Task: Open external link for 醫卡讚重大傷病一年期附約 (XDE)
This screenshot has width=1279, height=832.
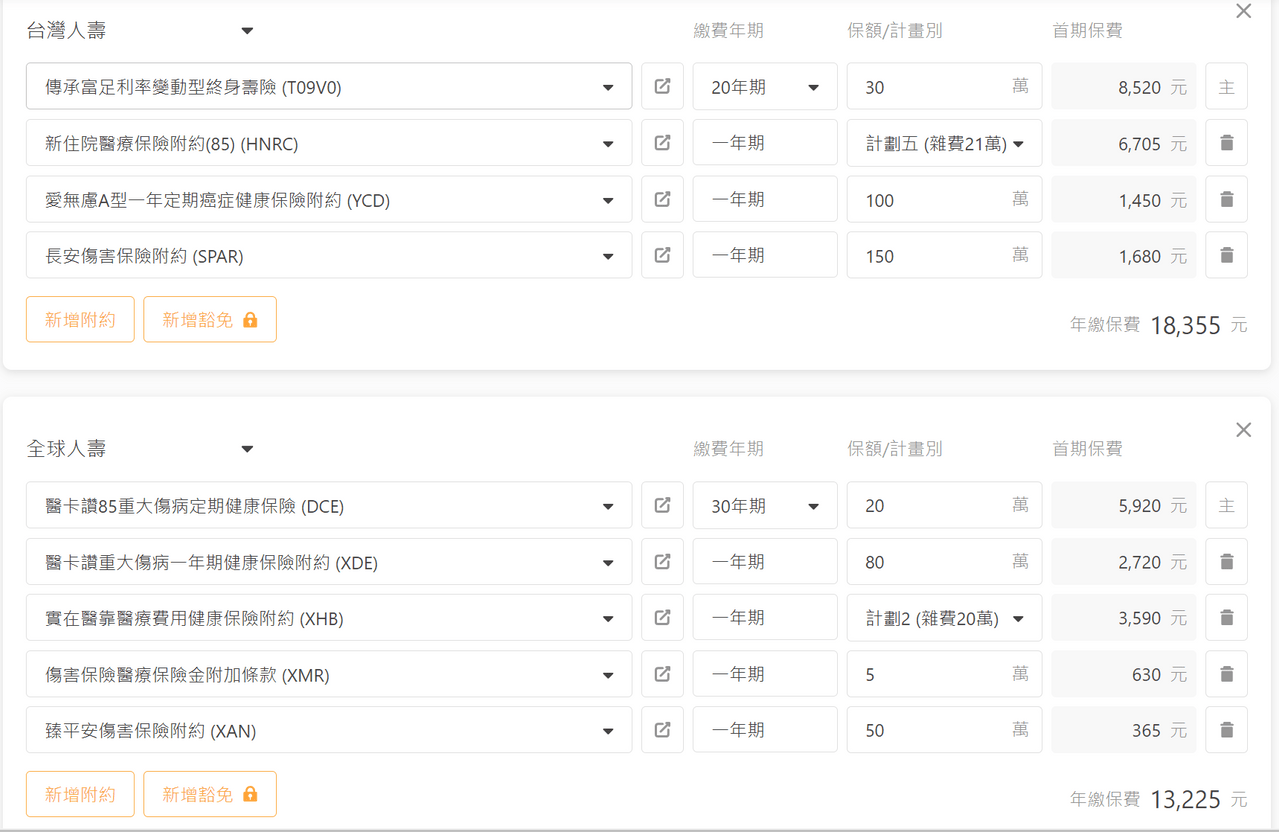Action: coord(662,562)
